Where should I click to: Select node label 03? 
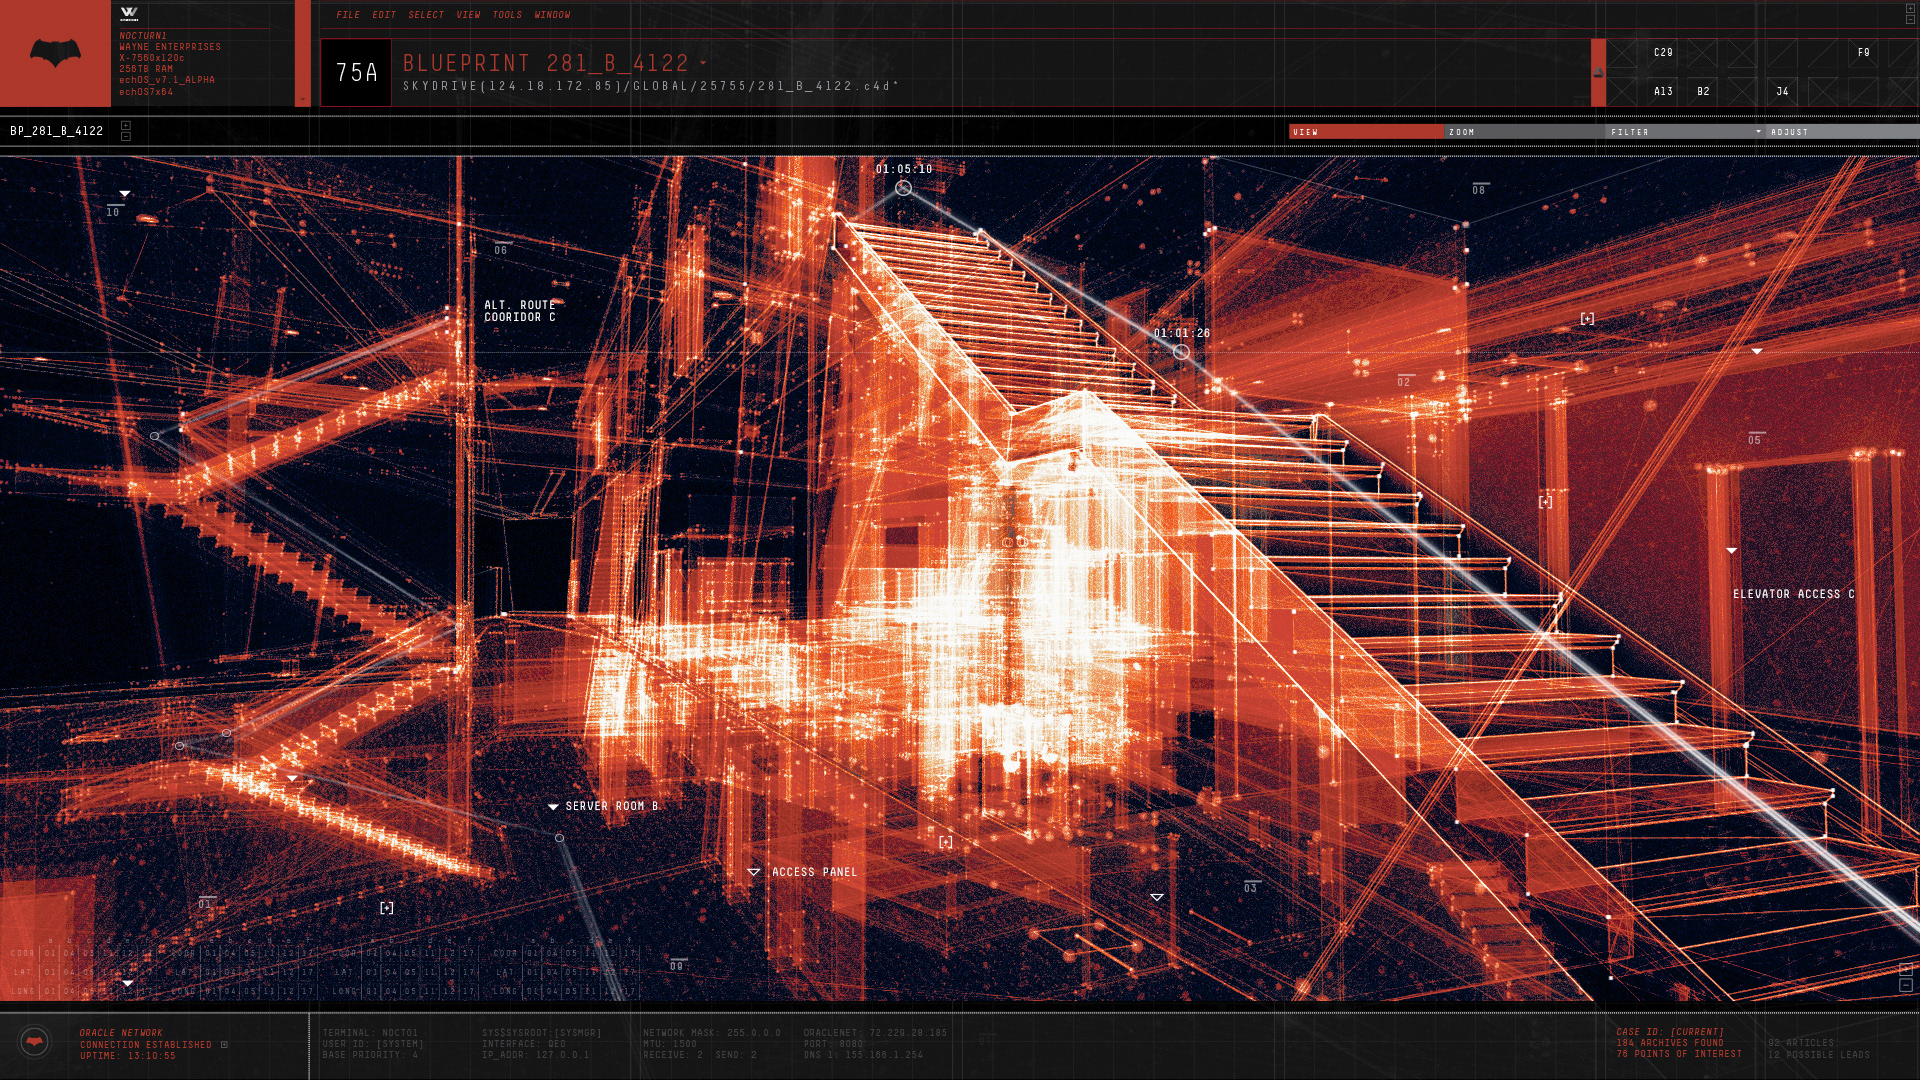(1250, 888)
